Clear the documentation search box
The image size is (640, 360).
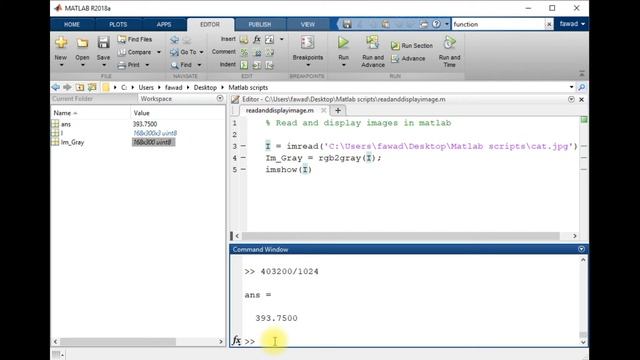point(549,24)
